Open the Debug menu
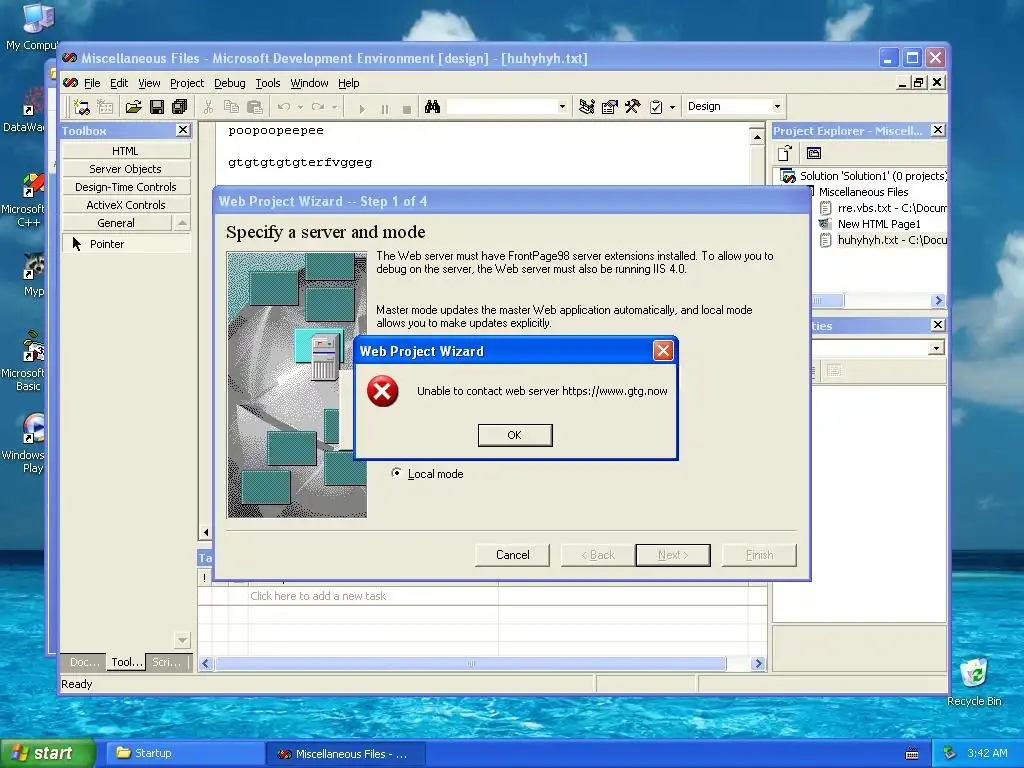The height and width of the screenshot is (768, 1024). [x=229, y=83]
